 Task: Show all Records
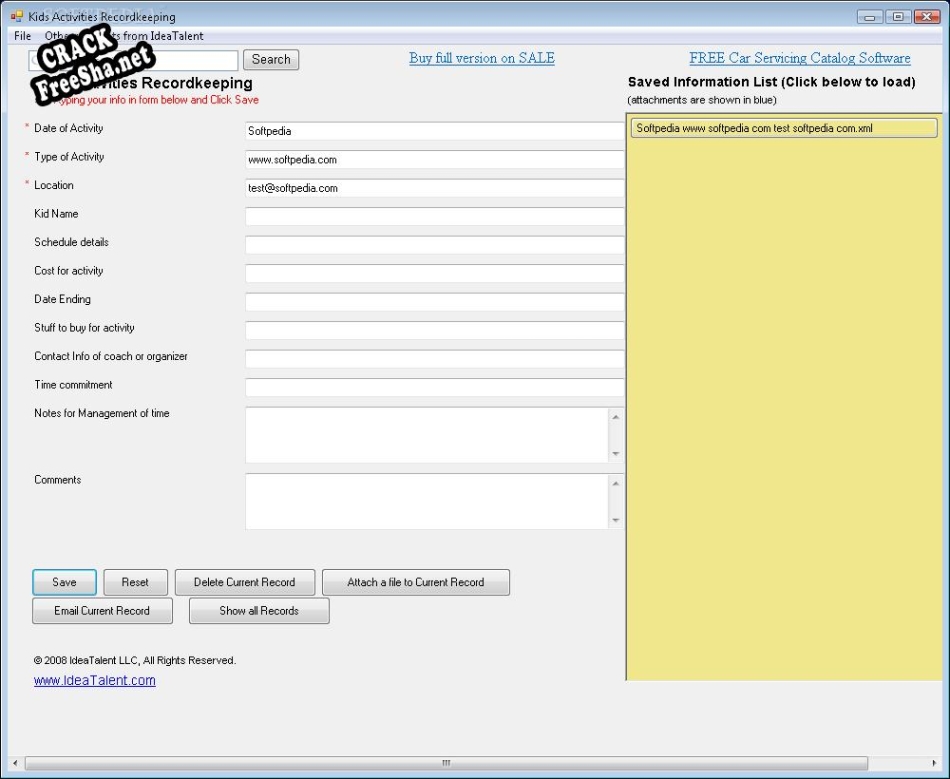(x=259, y=611)
